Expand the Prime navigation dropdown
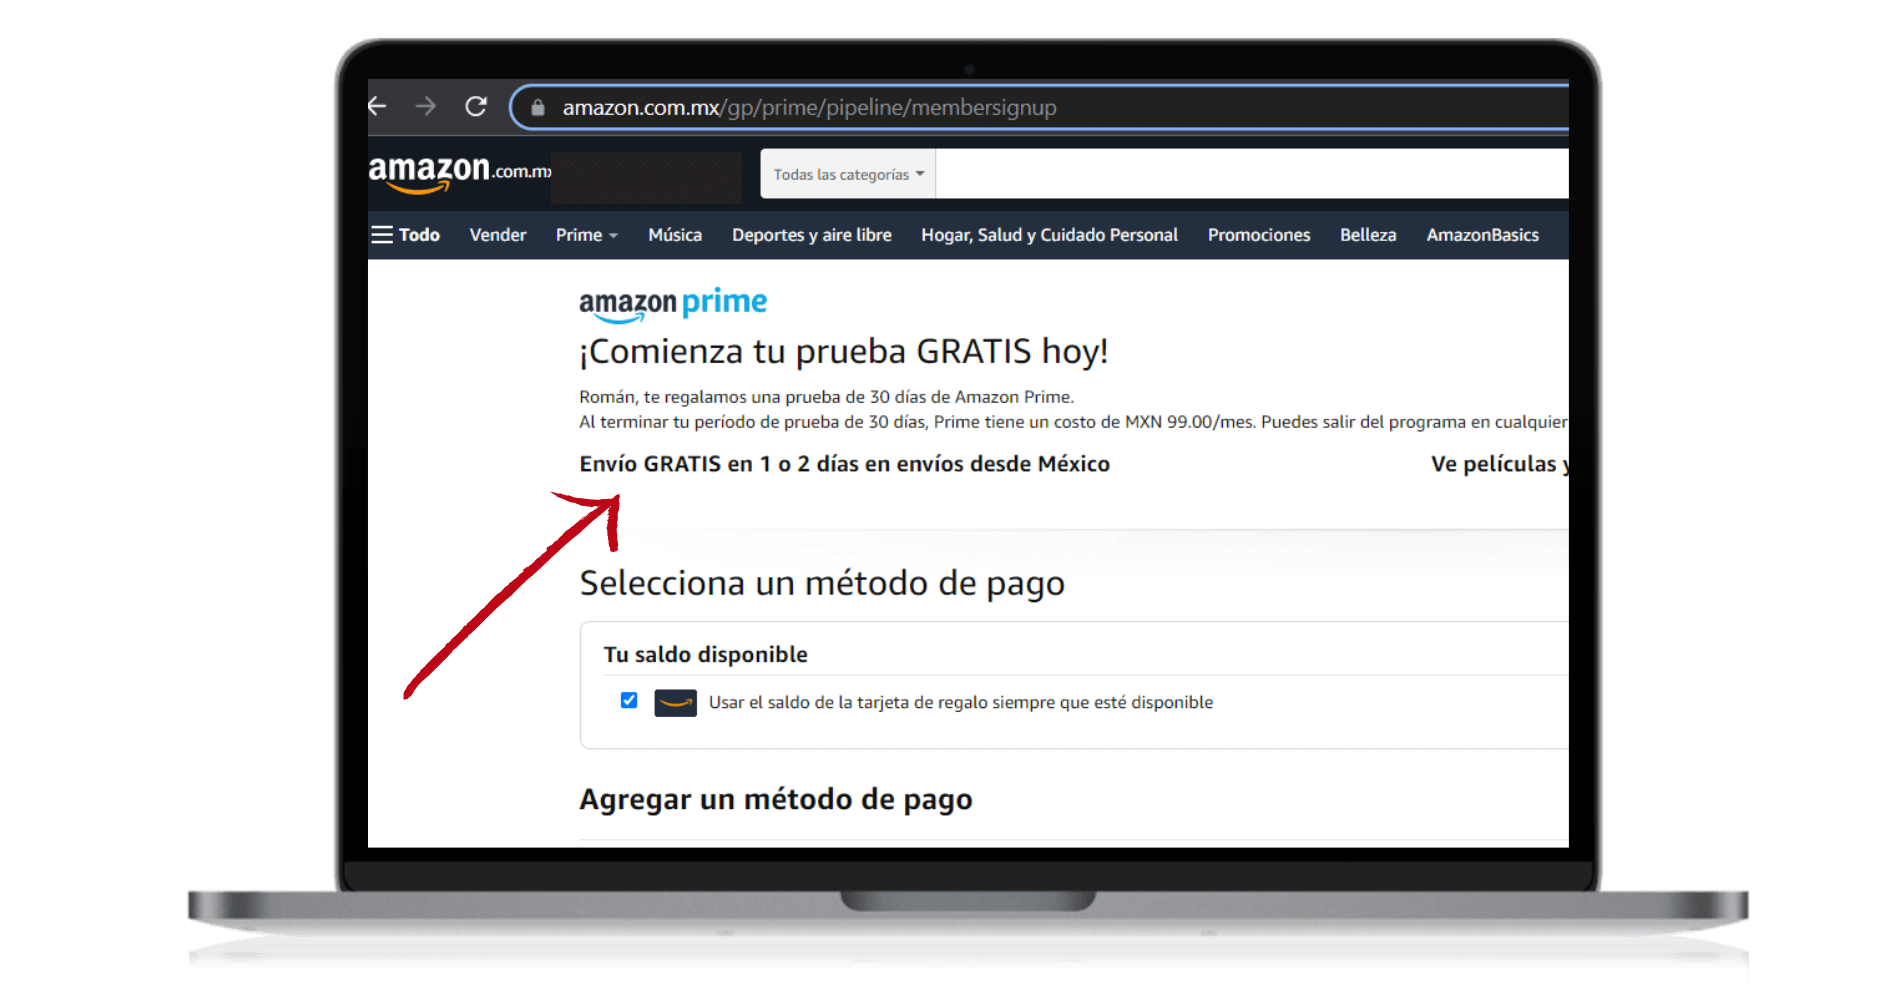 click(587, 235)
